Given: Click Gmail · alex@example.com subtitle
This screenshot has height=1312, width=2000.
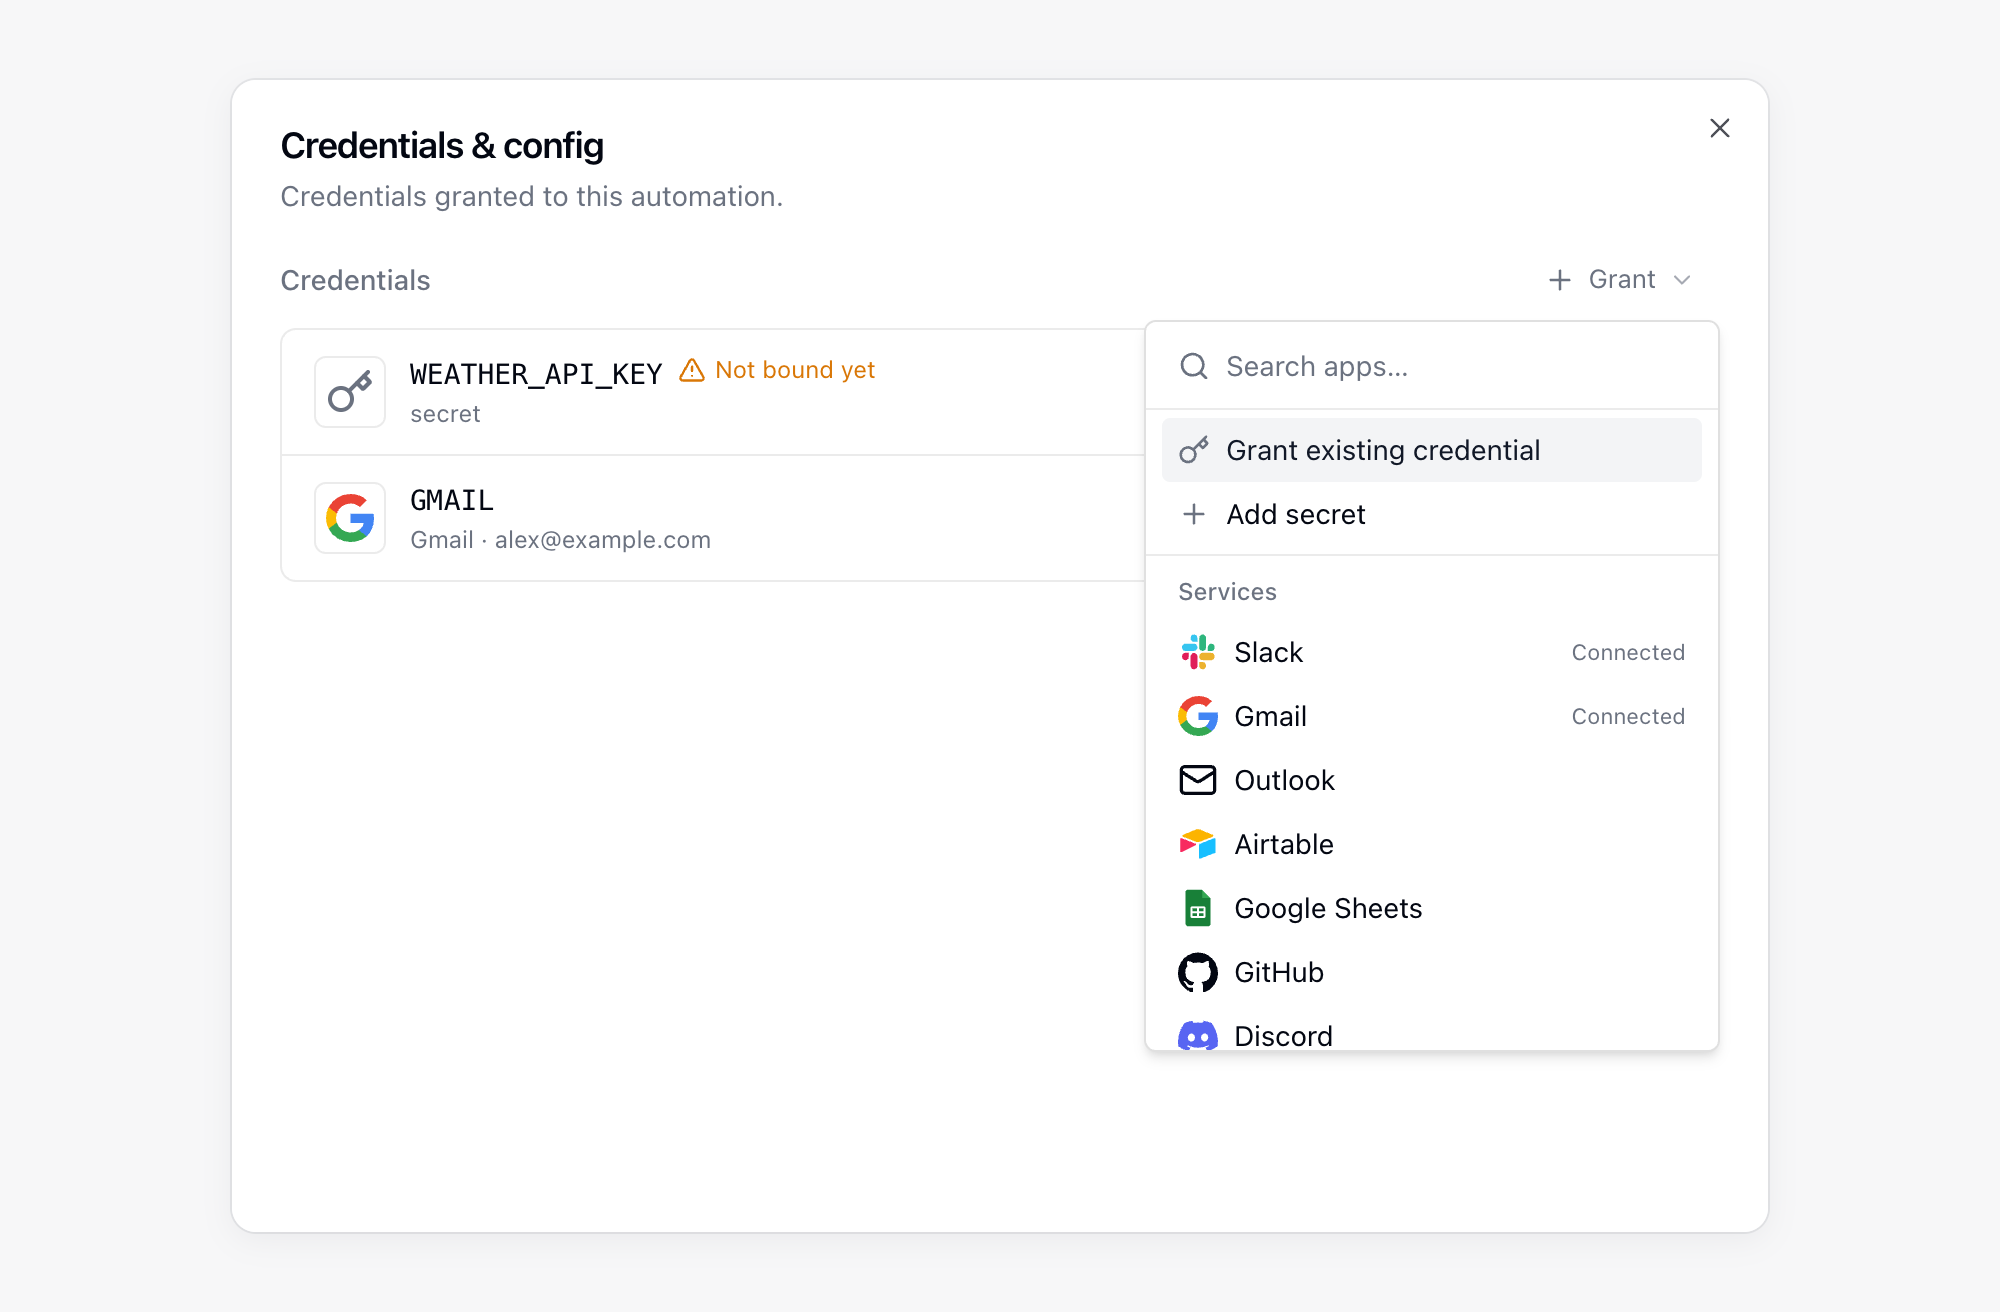Looking at the screenshot, I should (x=560, y=540).
